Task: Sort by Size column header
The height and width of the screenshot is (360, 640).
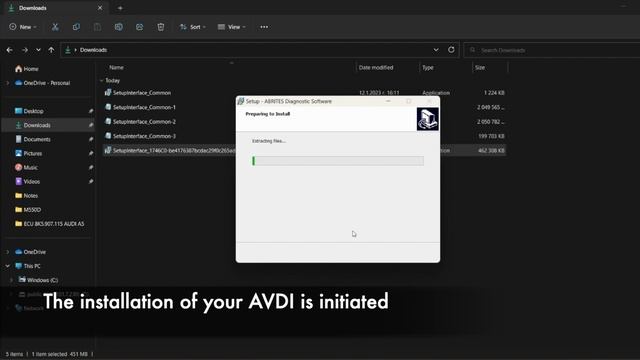Action: (x=480, y=67)
